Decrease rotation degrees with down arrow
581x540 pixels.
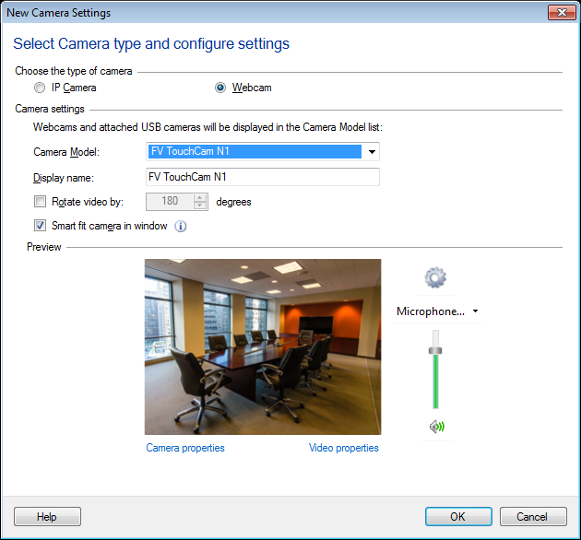click(200, 206)
